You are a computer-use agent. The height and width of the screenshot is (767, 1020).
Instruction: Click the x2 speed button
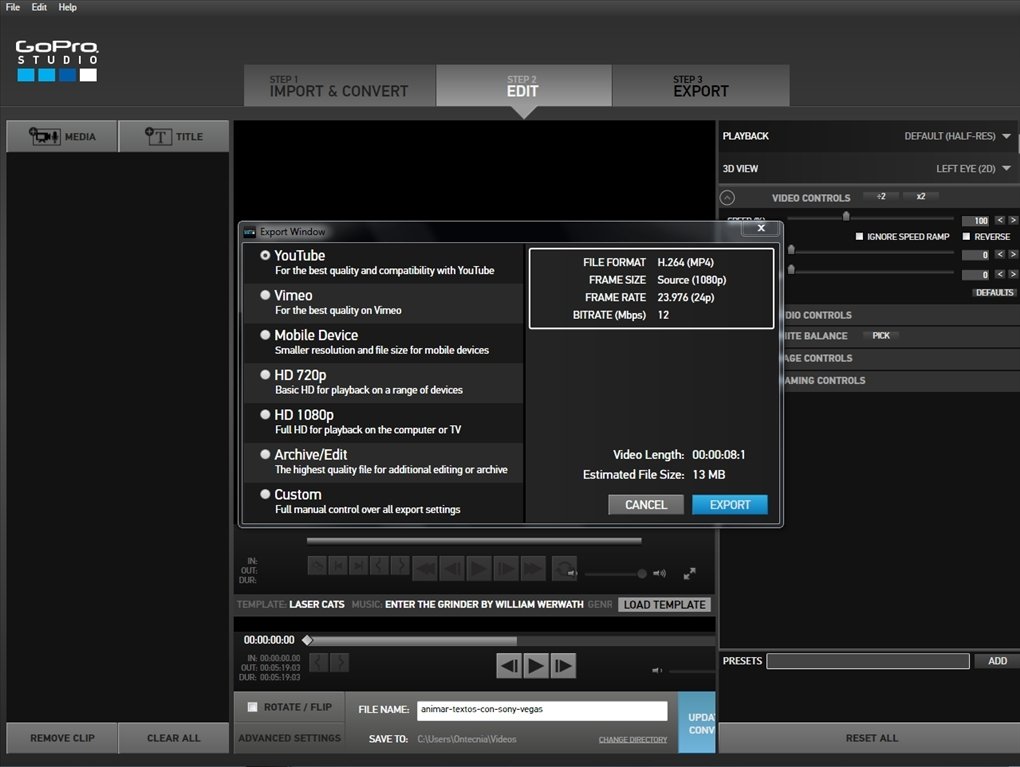click(x=920, y=196)
